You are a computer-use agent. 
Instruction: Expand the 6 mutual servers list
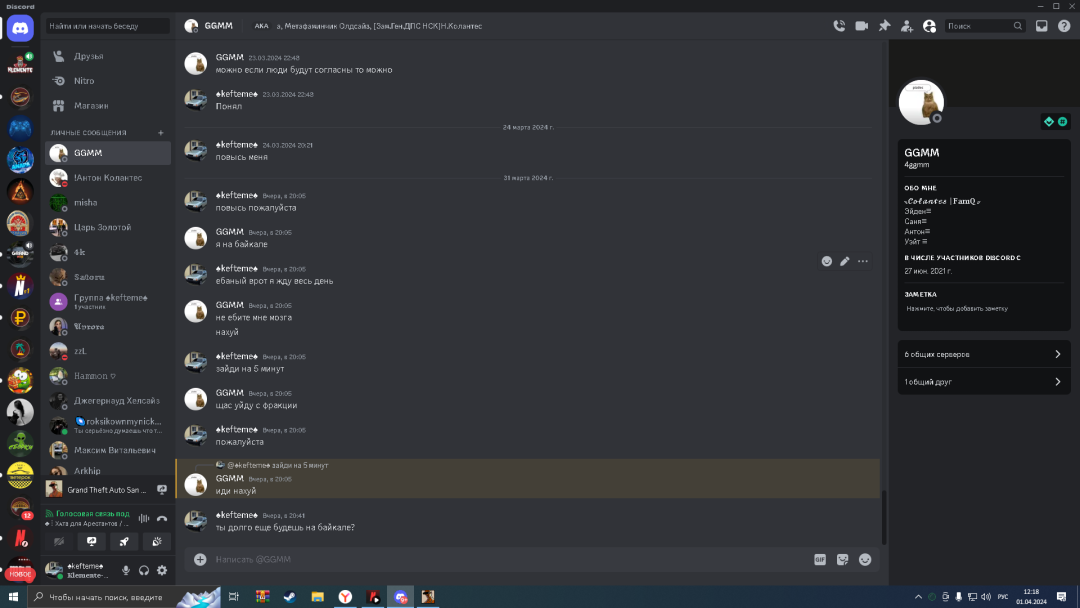pos(983,354)
